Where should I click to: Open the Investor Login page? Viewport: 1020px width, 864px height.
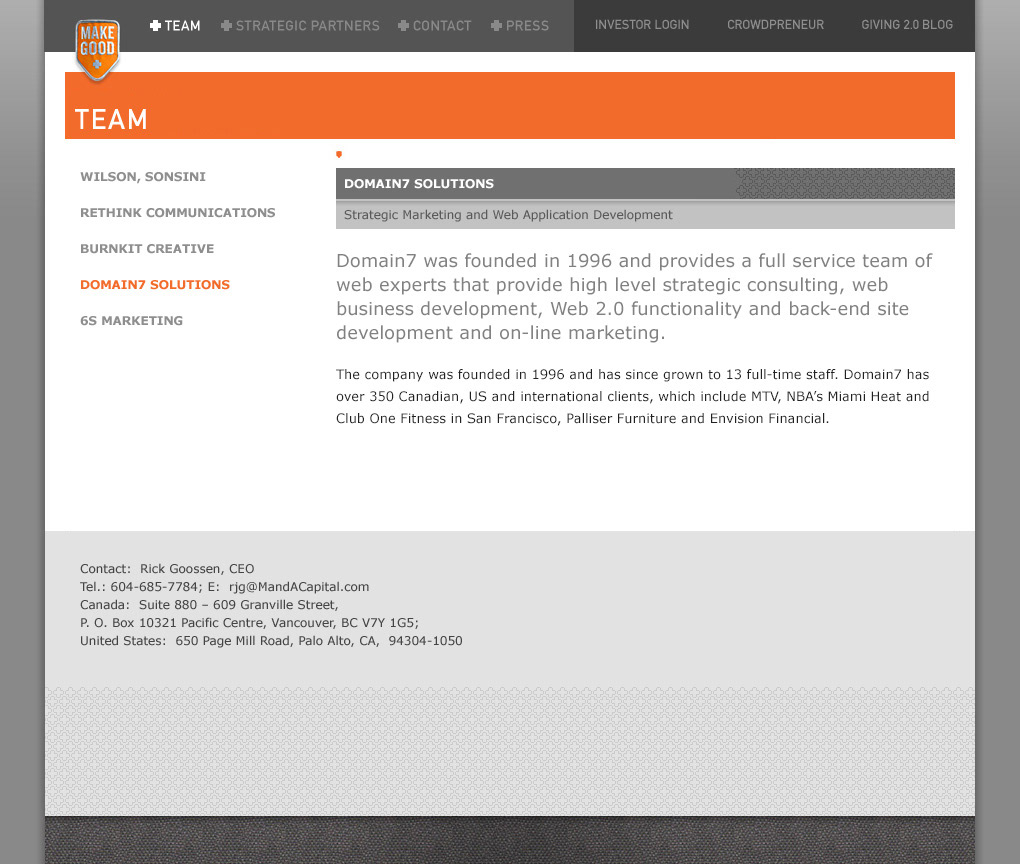(641, 25)
